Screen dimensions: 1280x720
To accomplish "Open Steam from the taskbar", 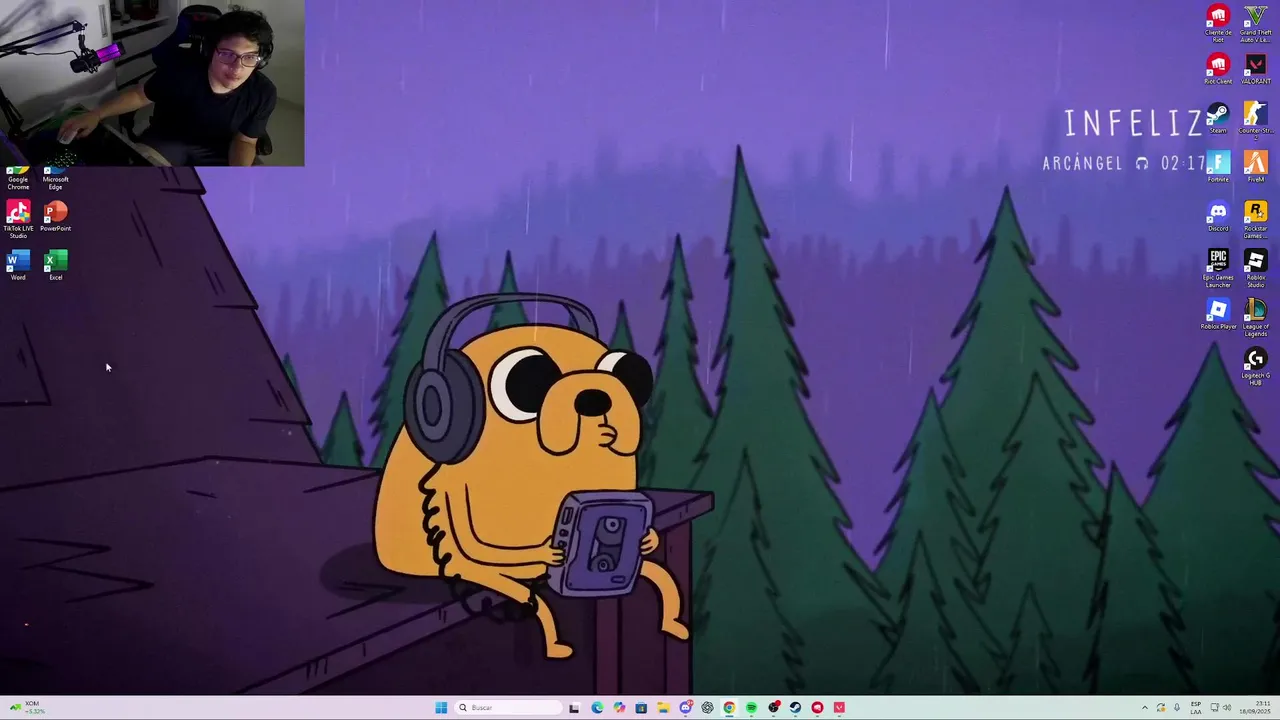I will [795, 707].
